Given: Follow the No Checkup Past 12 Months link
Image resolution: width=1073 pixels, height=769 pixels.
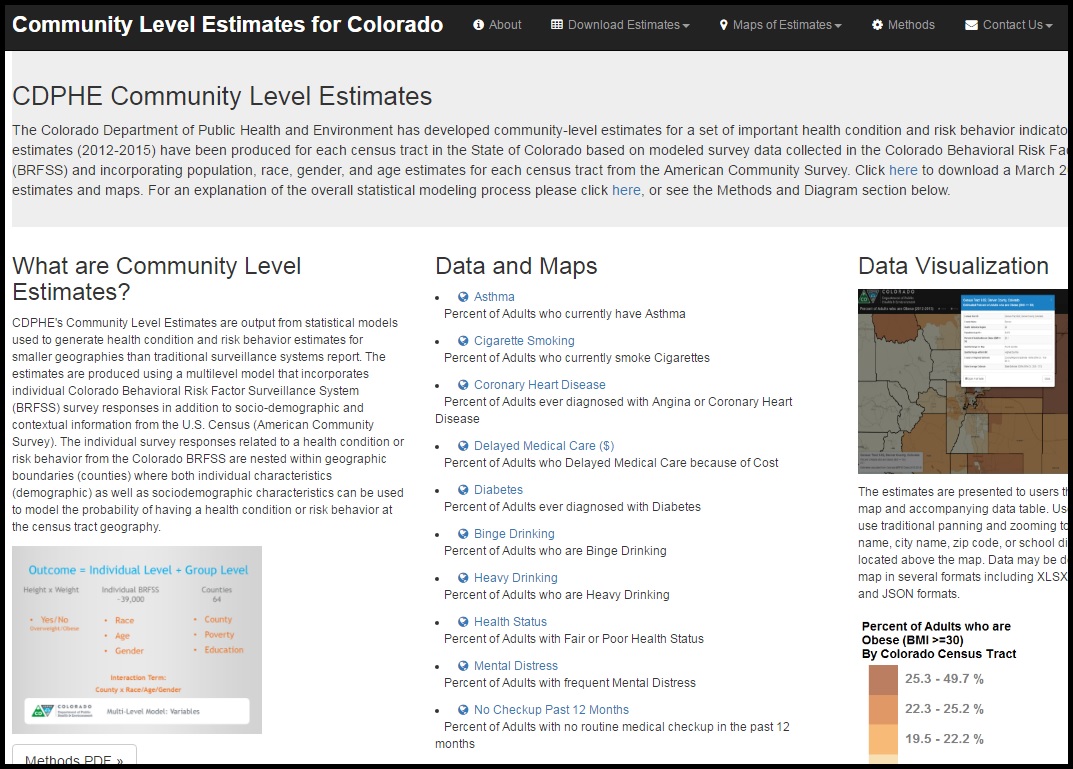Looking at the screenshot, I should 551,709.
